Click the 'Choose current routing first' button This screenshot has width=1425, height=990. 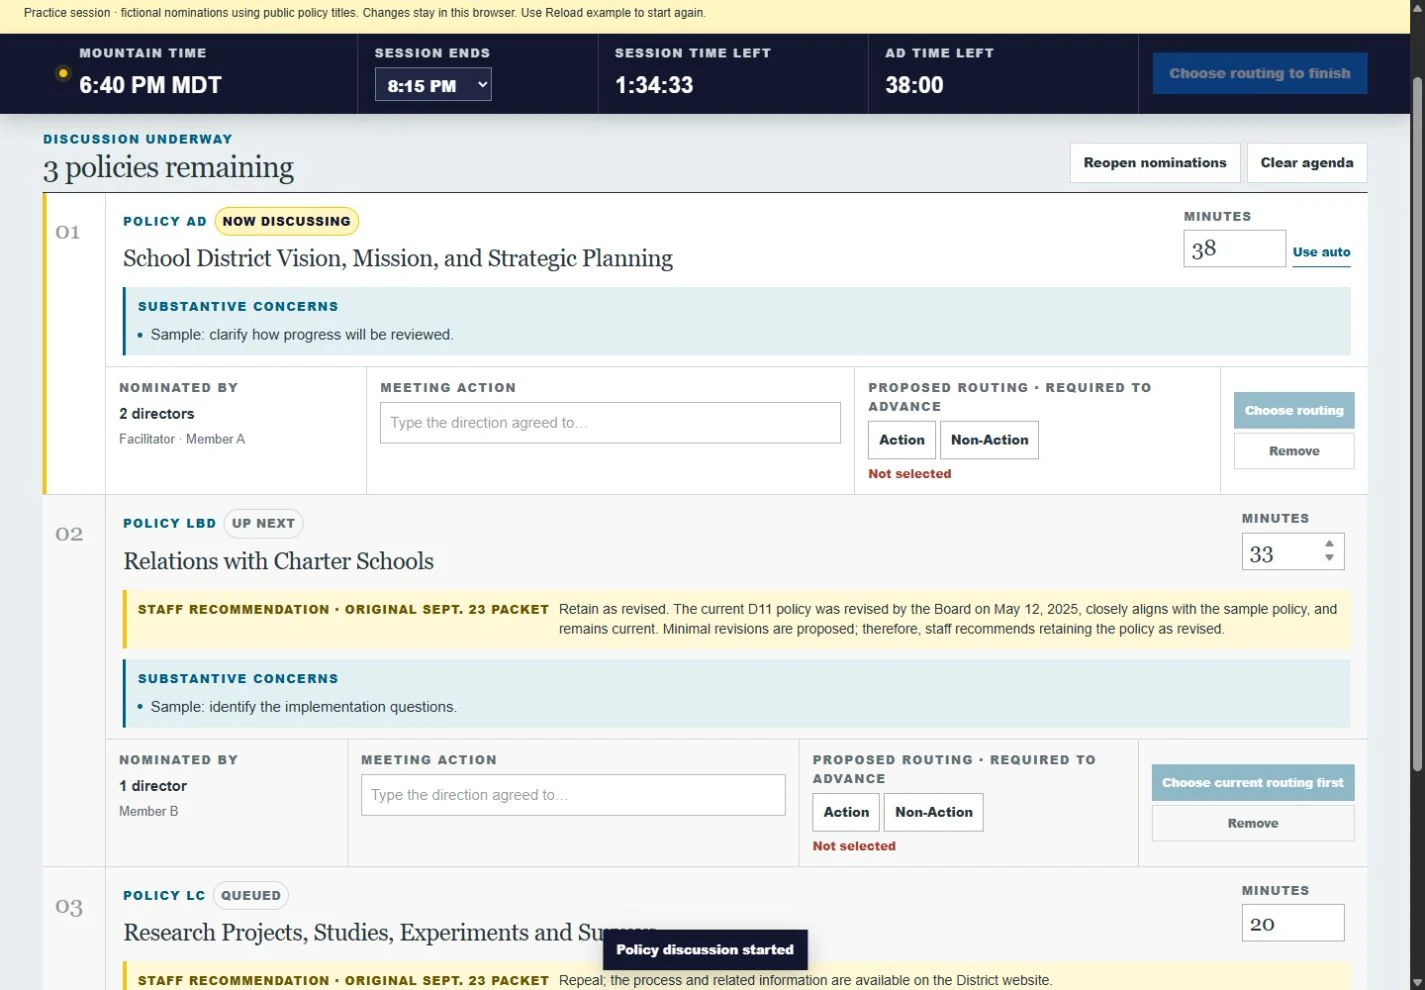click(x=1253, y=783)
